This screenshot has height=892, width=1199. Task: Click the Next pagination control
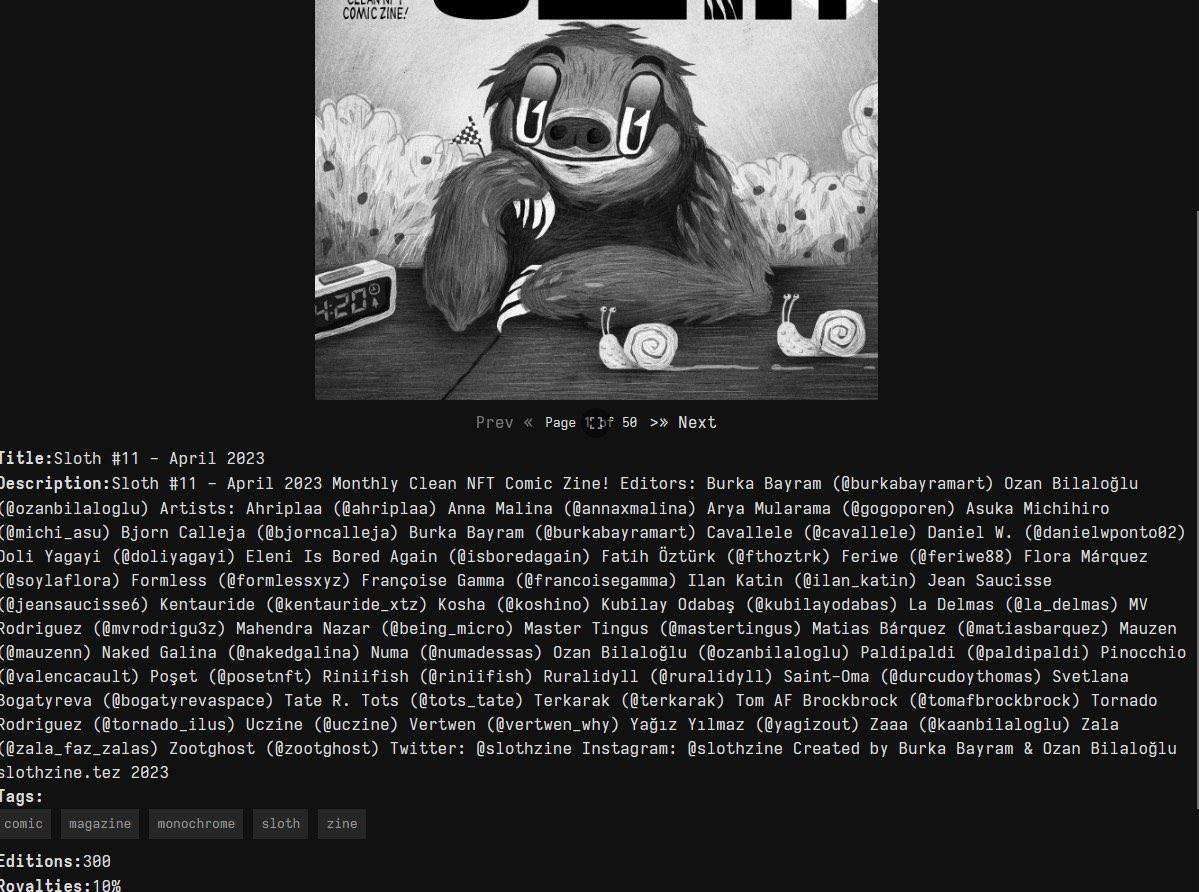pyautogui.click(x=697, y=422)
